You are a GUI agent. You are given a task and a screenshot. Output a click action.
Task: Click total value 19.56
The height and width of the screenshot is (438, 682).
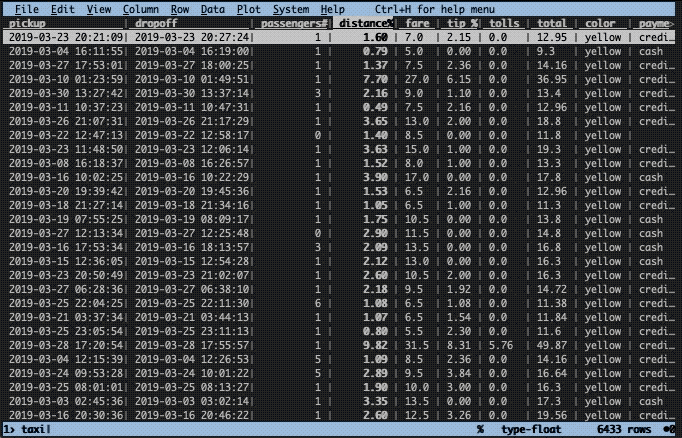point(552,415)
